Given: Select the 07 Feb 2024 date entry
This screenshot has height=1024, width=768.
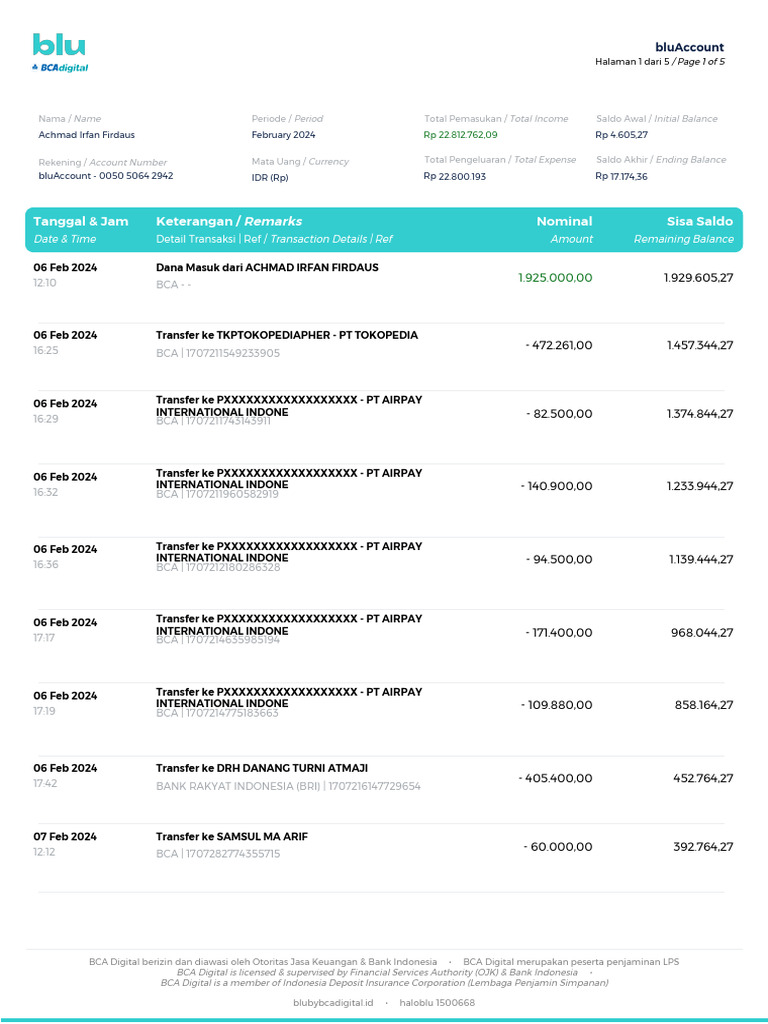Looking at the screenshot, I should (65, 837).
